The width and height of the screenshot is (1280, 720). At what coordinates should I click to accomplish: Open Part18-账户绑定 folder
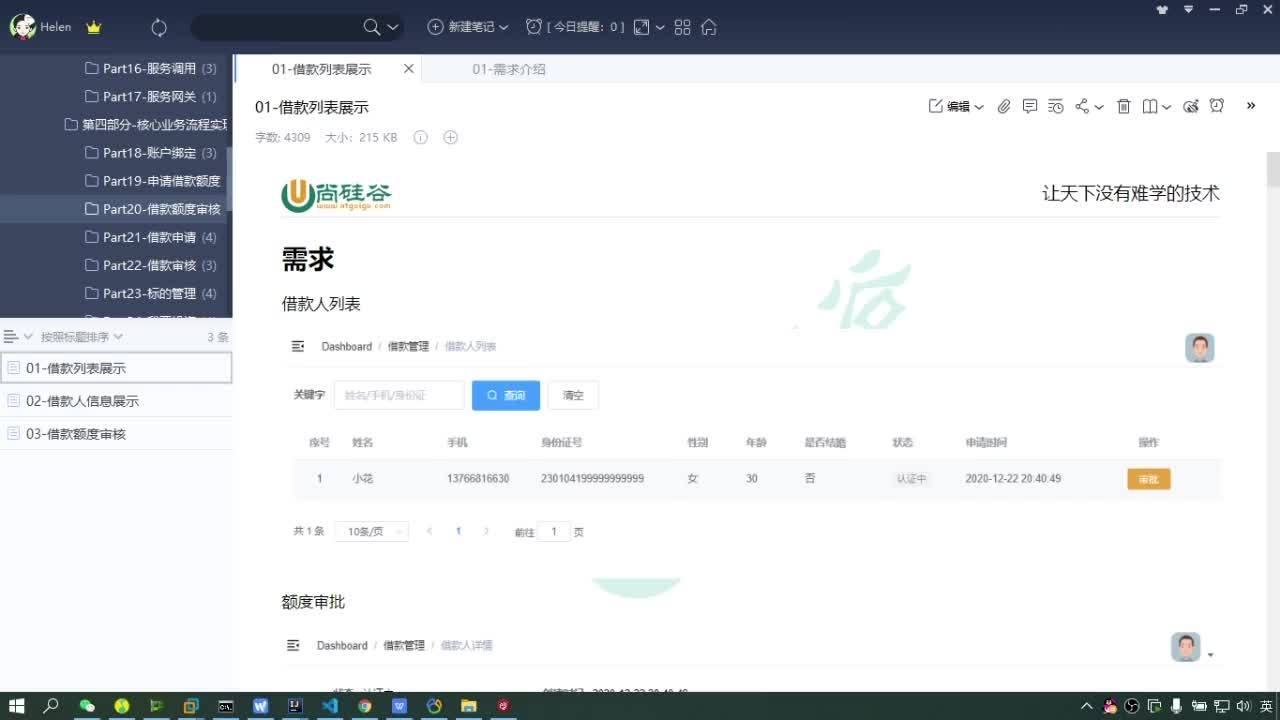click(150, 153)
